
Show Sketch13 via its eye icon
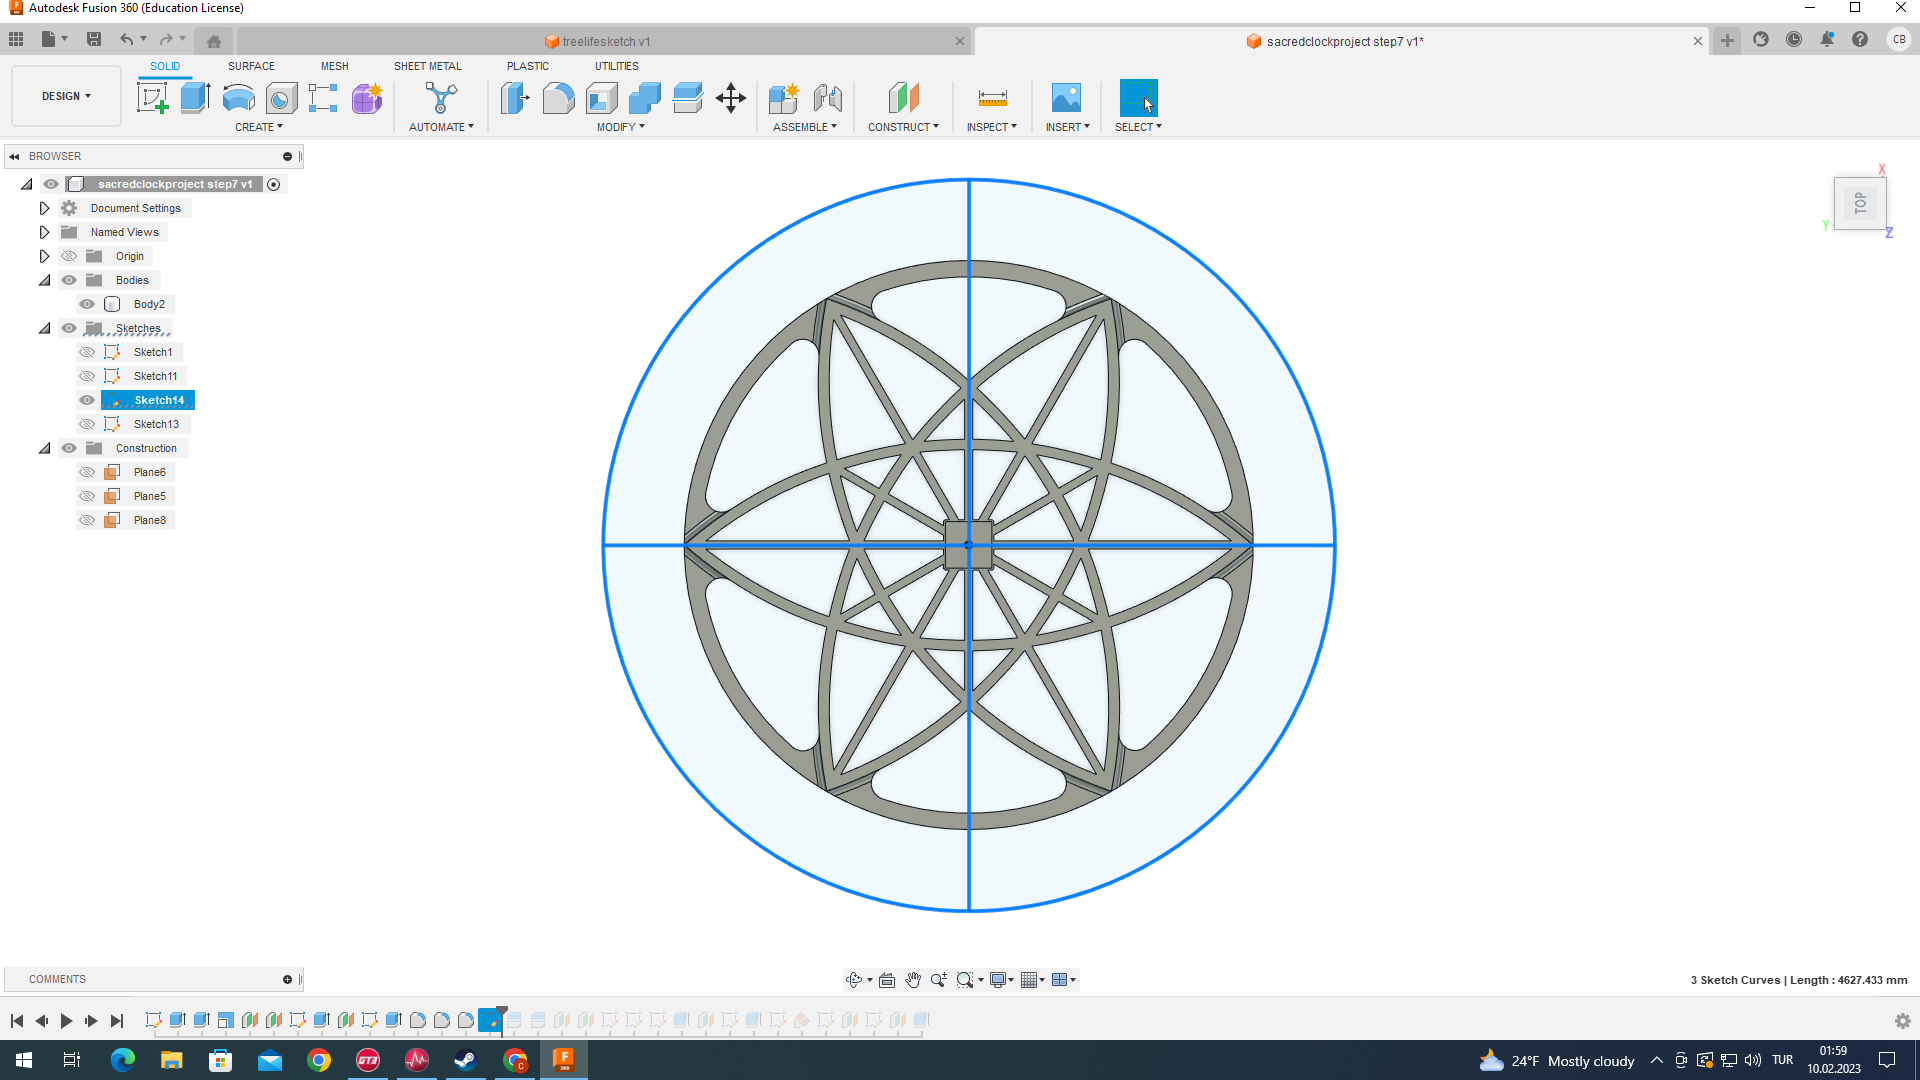[87, 424]
